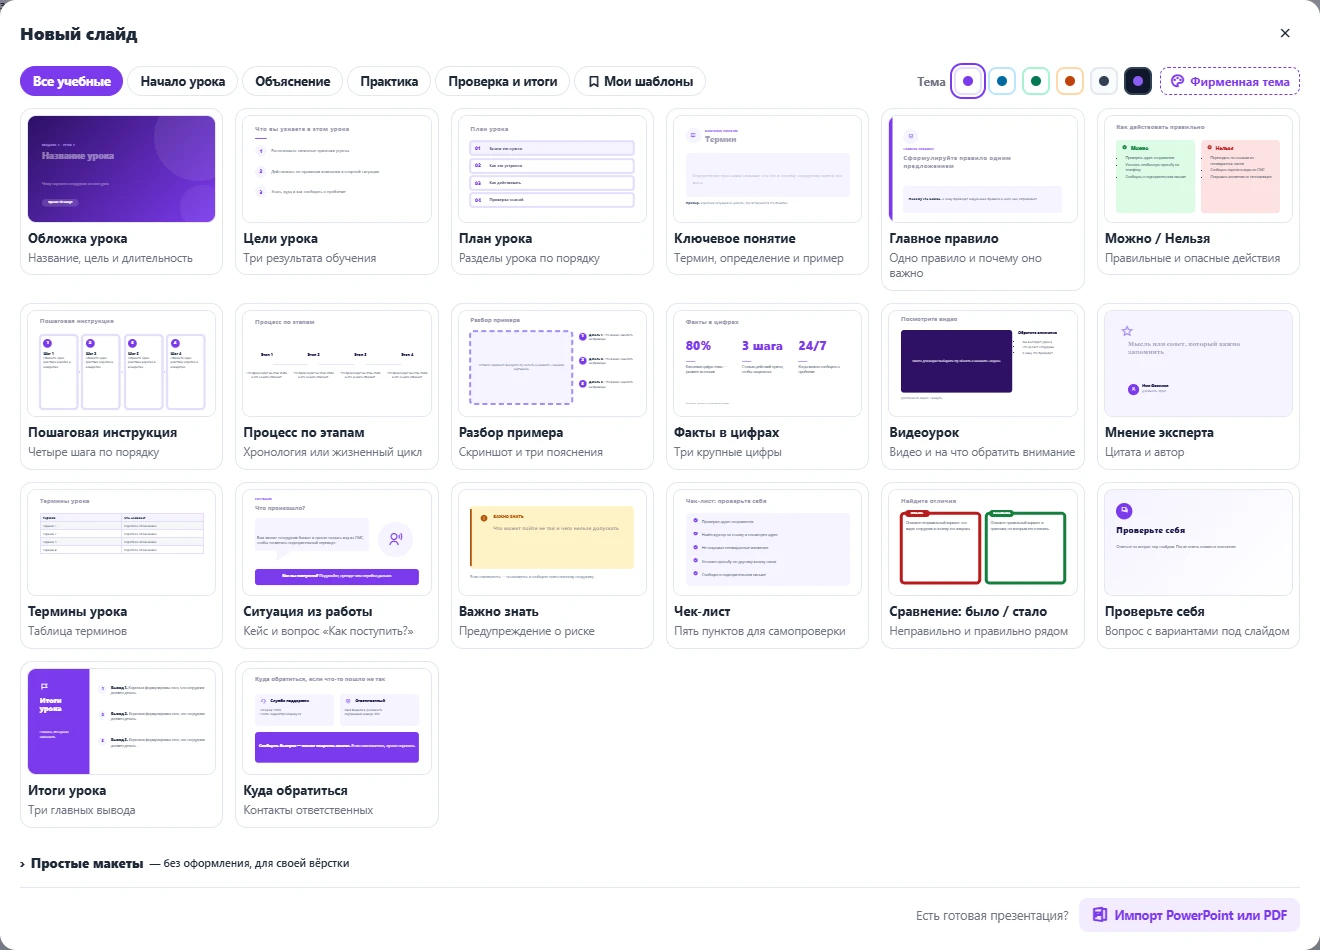Image resolution: width=1320 pixels, height=950 pixels.
Task: Choose the Итоги урока slide
Action: [x=121, y=744]
